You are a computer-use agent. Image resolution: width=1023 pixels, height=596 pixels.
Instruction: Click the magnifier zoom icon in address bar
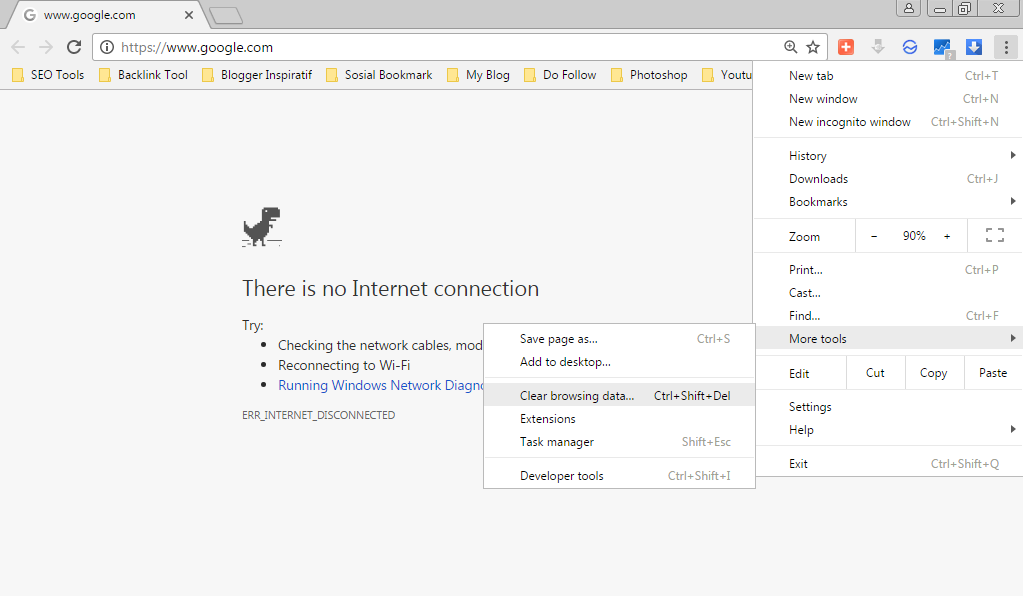click(x=790, y=46)
